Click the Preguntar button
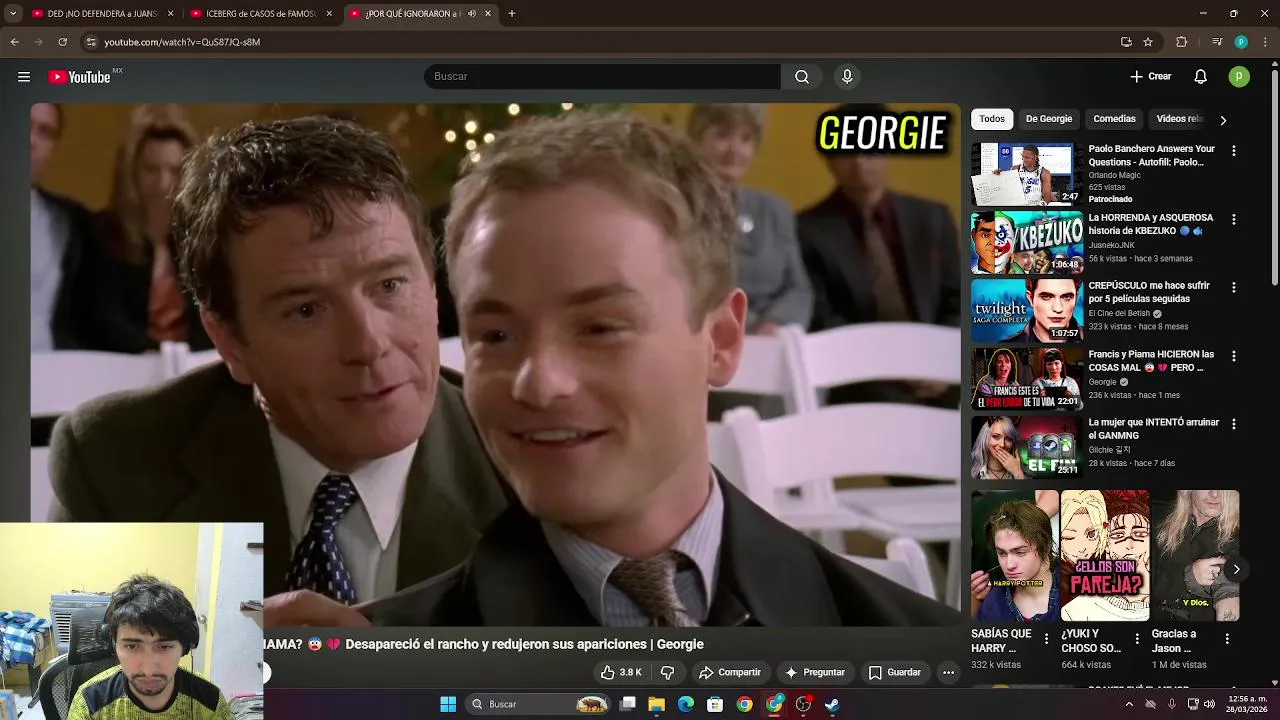Viewport: 1280px width, 720px height. [816, 673]
